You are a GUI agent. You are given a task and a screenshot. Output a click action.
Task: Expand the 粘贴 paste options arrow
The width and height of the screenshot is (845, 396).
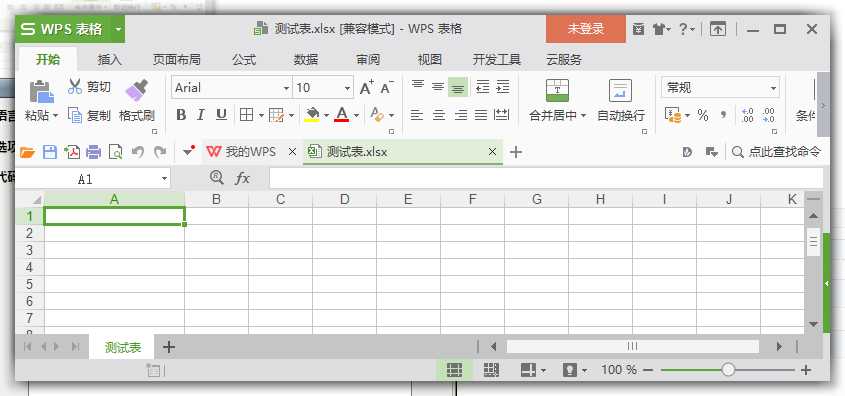tap(56, 116)
